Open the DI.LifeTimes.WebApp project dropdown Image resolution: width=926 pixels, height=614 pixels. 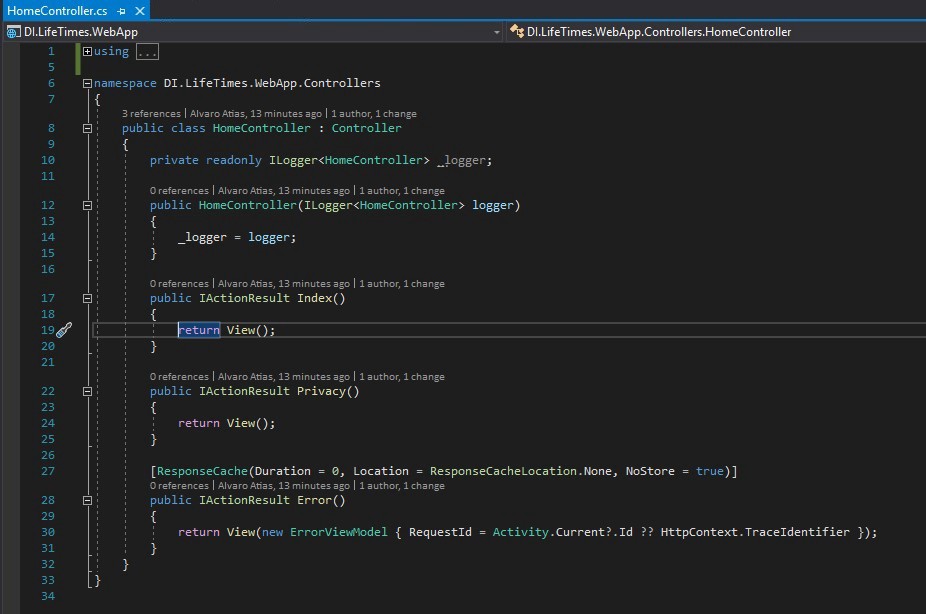point(497,32)
